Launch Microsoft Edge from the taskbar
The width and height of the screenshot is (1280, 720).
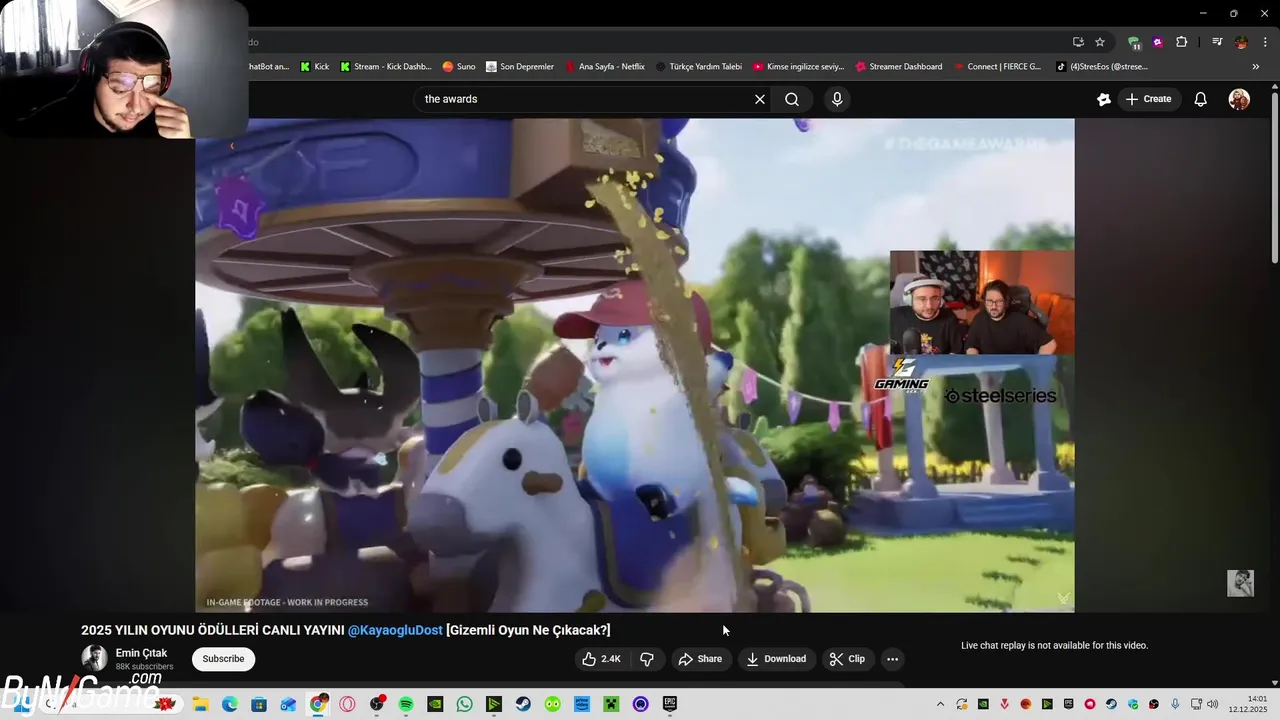click(x=229, y=704)
